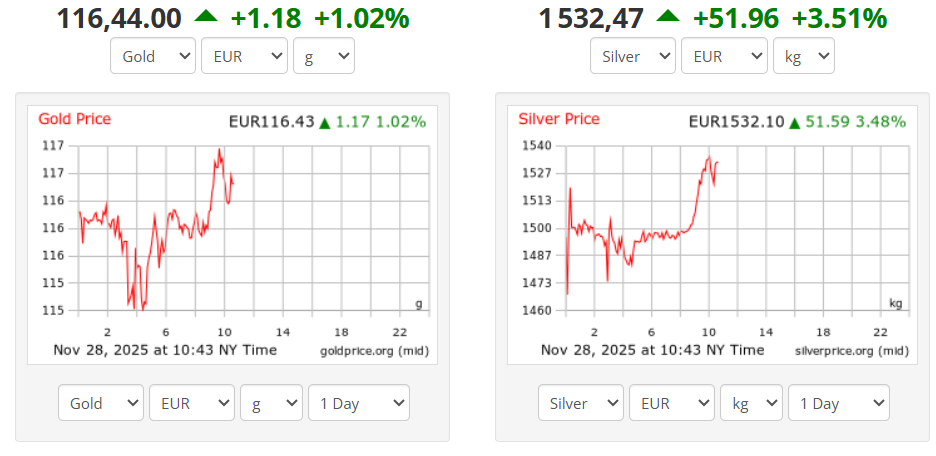Click the small green triangle in Gold Price chart header
936x456 pixels.
pos(324,123)
